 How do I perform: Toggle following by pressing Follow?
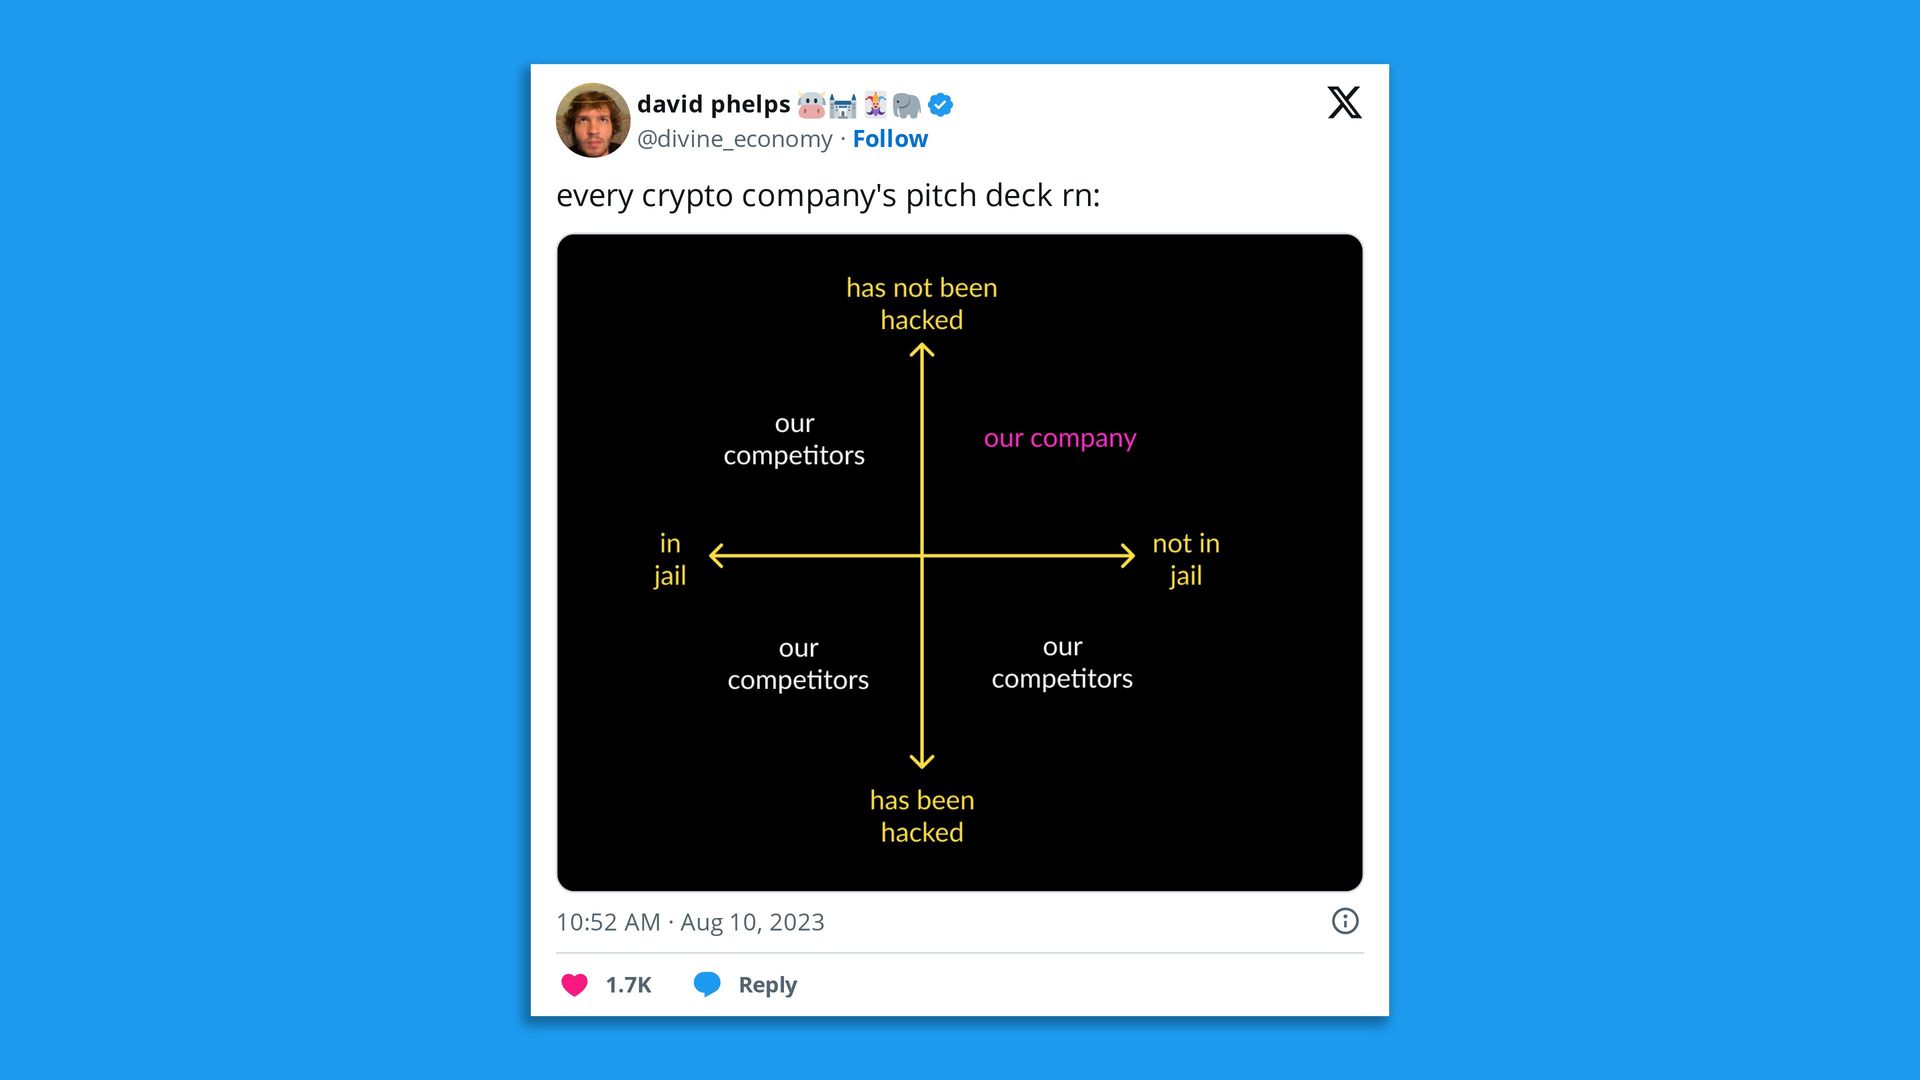[x=889, y=139]
